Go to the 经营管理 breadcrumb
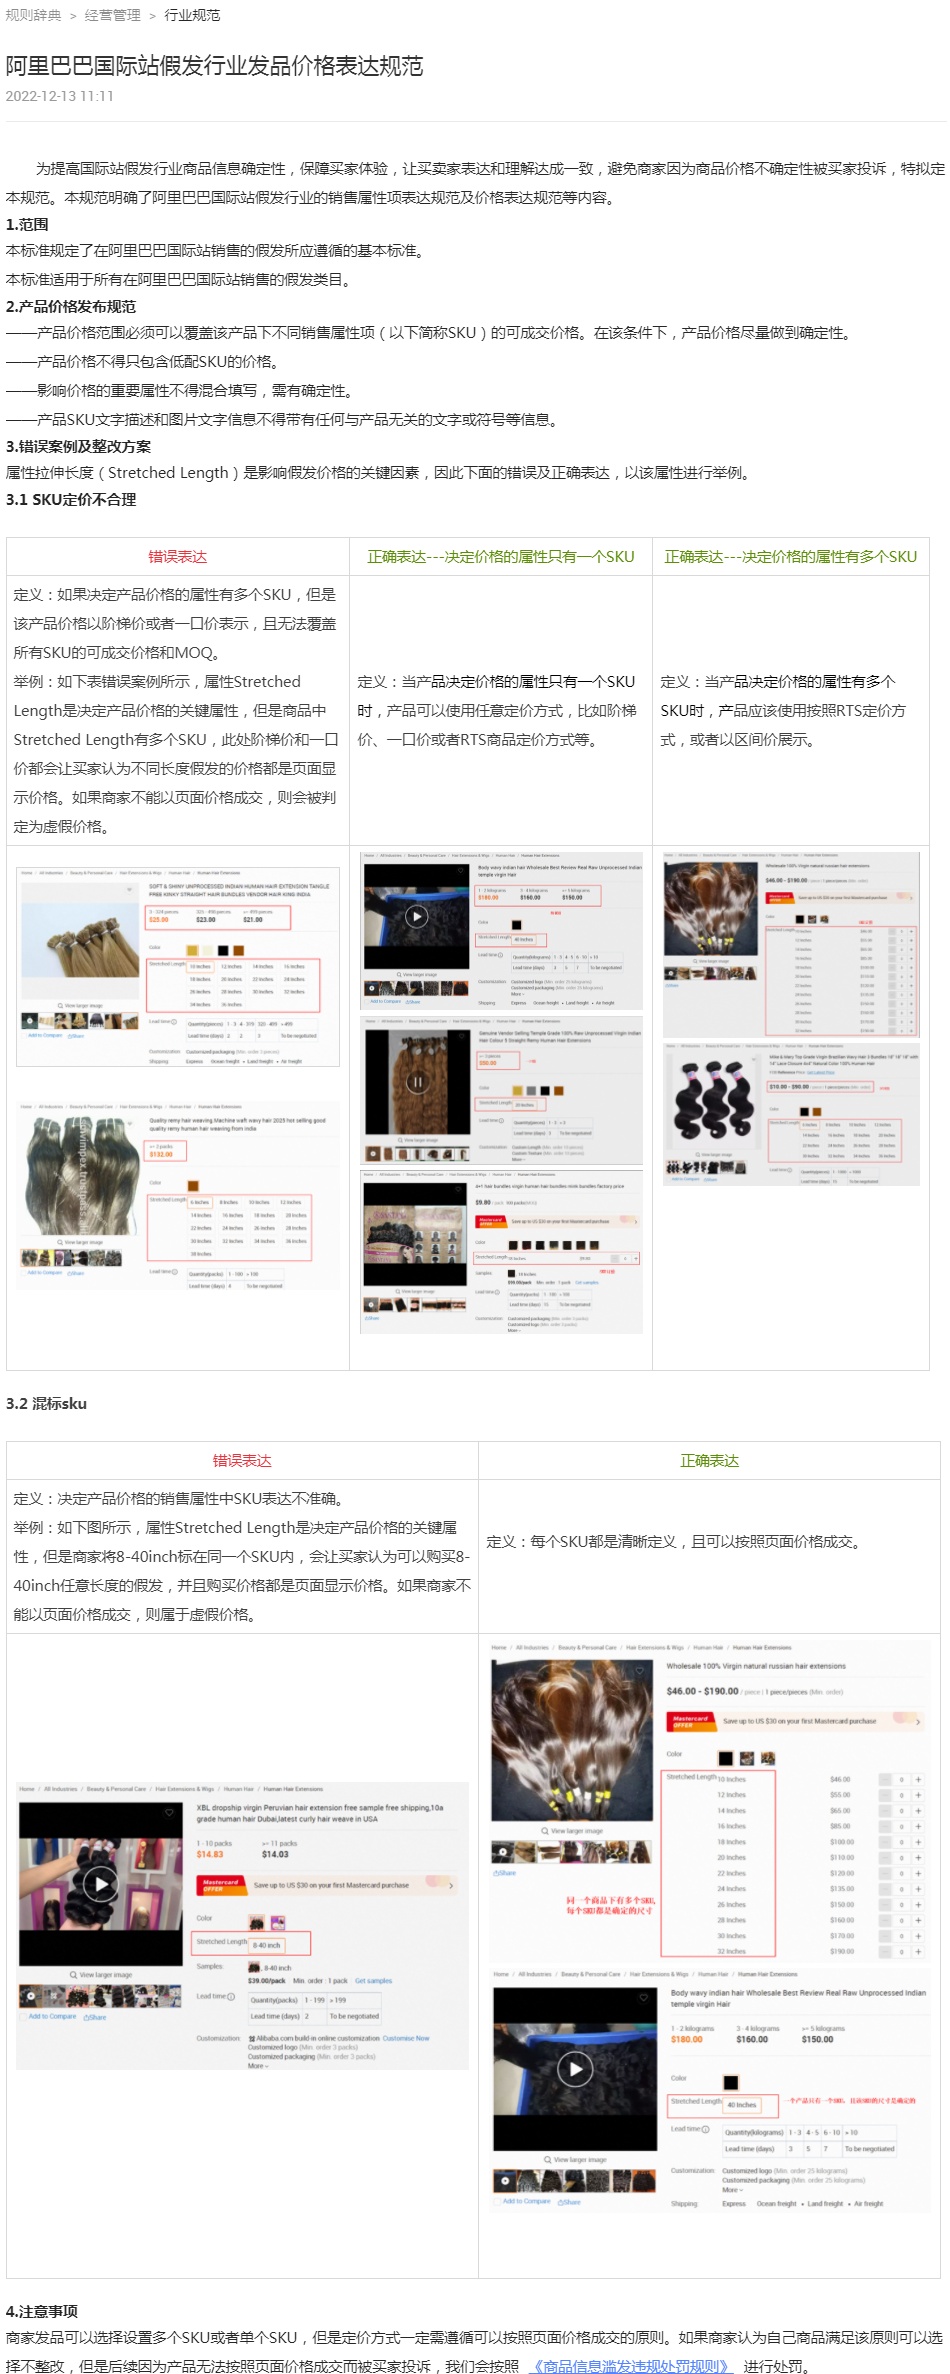 113,15
